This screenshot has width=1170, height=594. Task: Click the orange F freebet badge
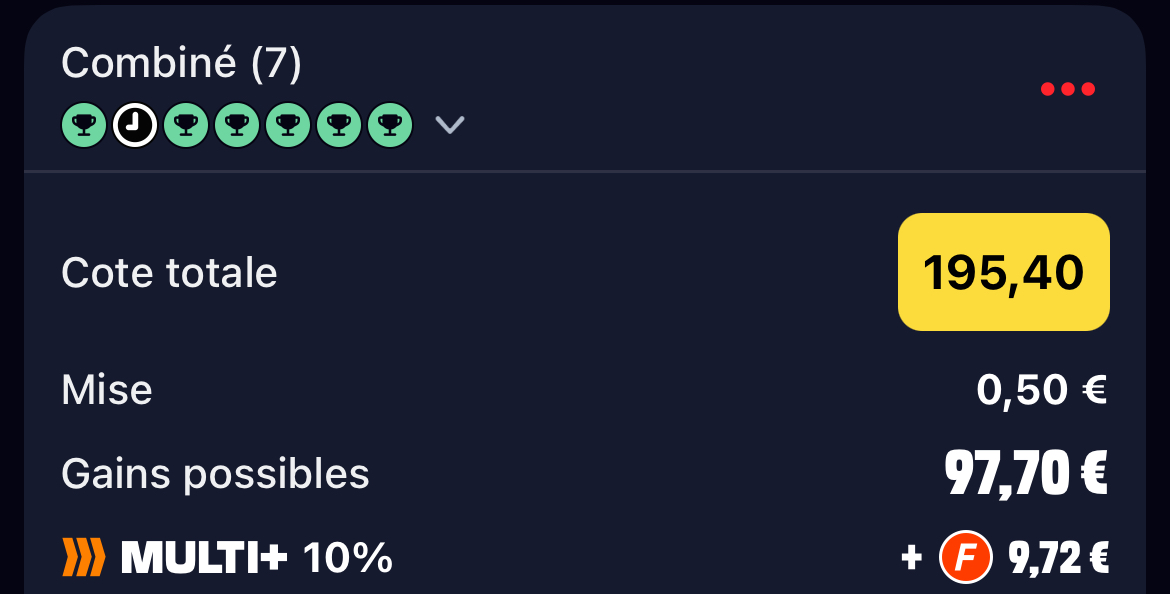966,557
